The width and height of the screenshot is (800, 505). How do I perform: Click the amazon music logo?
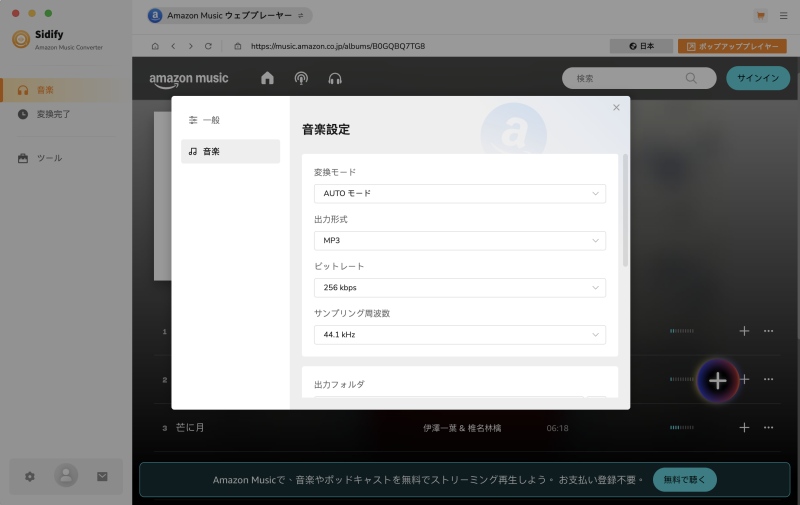pyautogui.click(x=188, y=80)
